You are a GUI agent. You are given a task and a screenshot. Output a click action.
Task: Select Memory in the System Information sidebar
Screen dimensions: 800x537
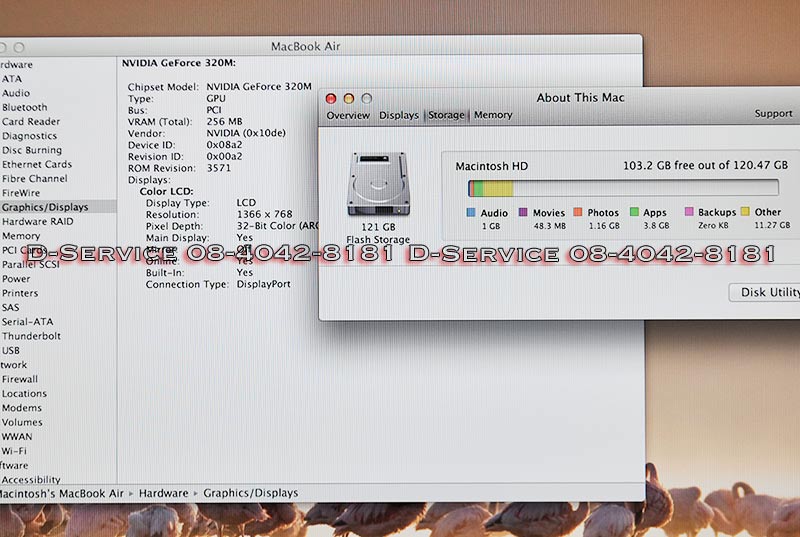[x=20, y=236]
